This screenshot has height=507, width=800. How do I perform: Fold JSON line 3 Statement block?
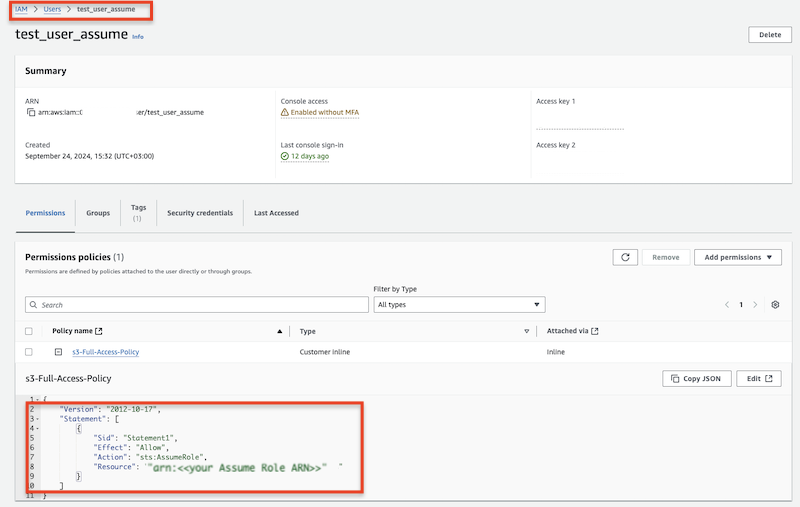[x=37, y=419]
